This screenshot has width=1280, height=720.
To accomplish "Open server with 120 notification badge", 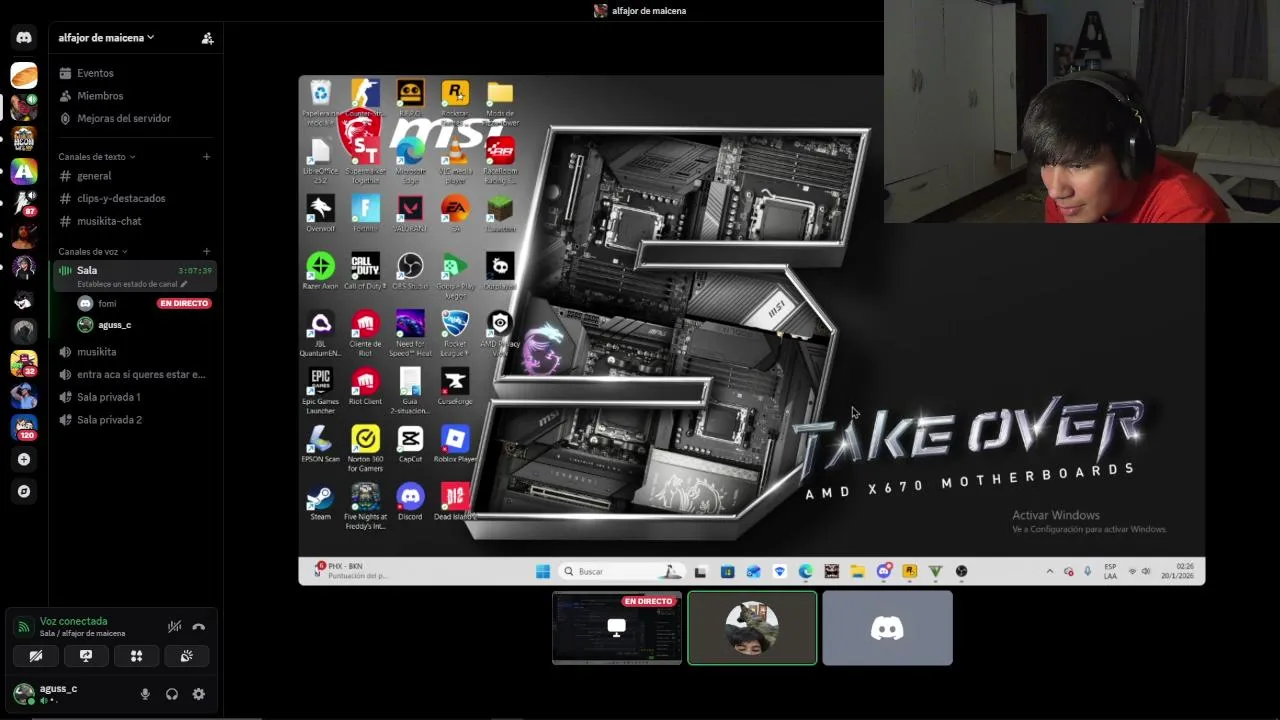I will 24,427.
